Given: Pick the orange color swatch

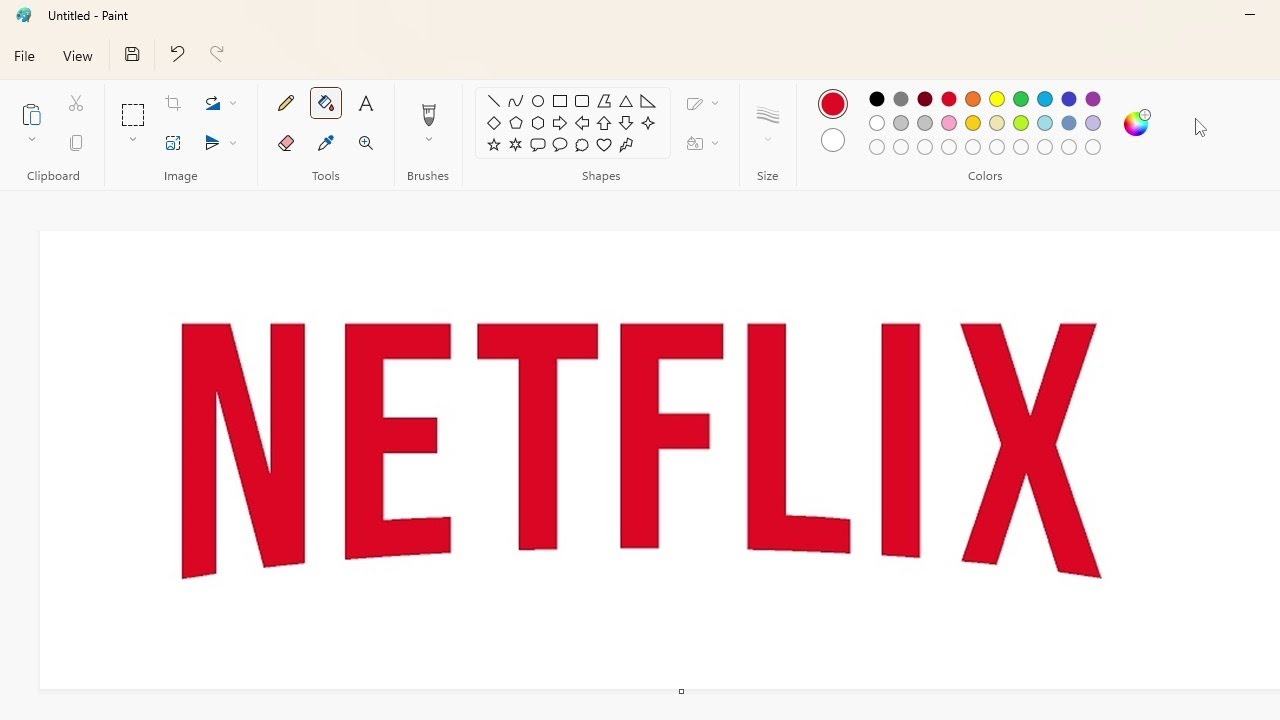Looking at the screenshot, I should click(973, 99).
